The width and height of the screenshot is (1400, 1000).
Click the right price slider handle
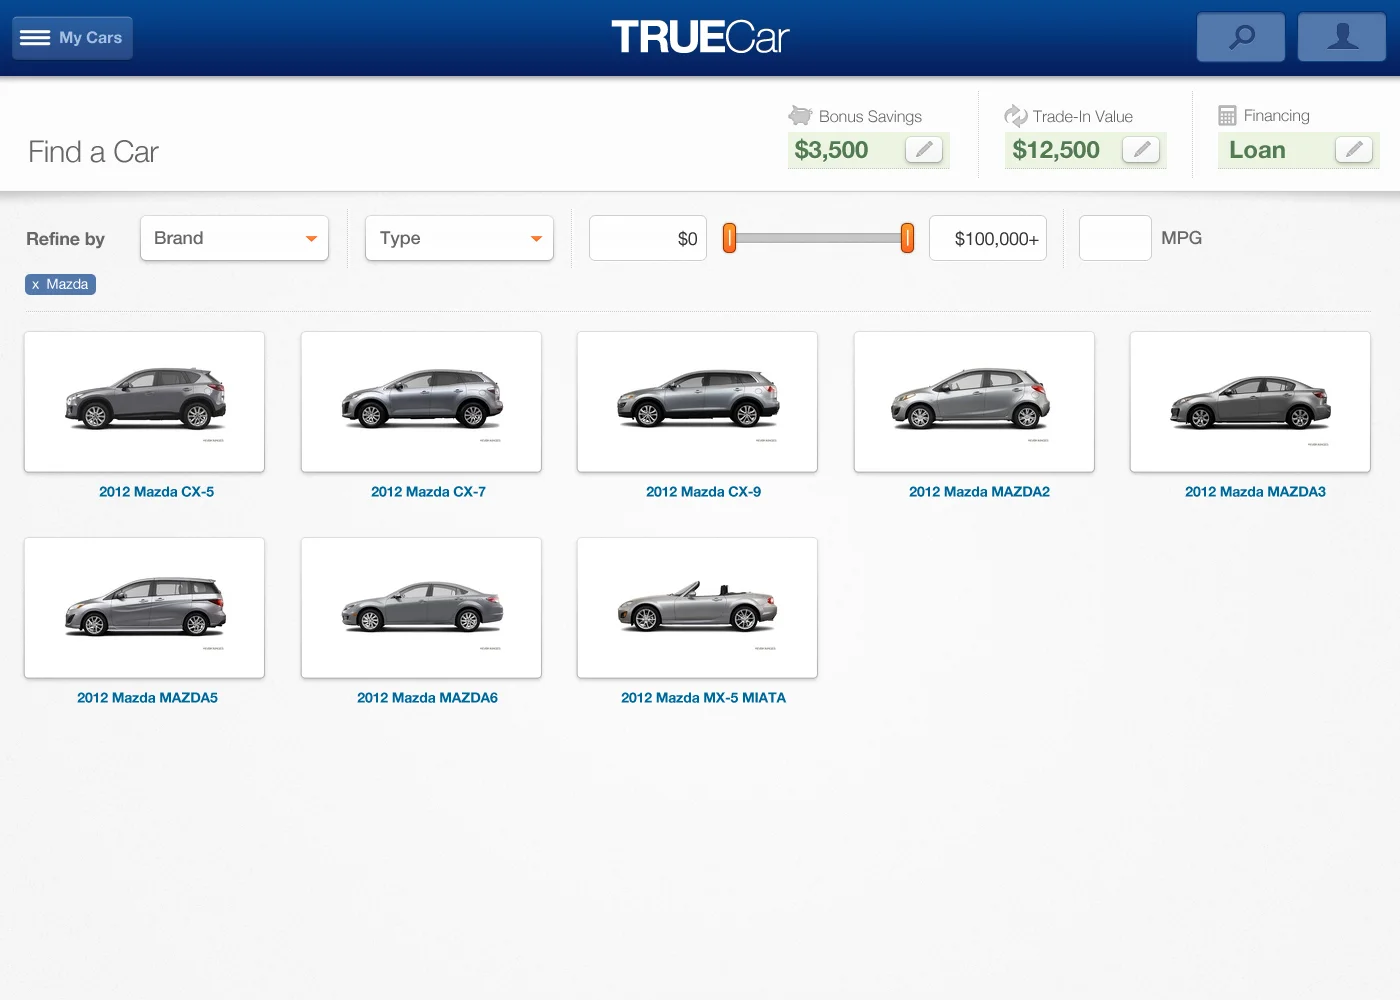[x=907, y=238]
